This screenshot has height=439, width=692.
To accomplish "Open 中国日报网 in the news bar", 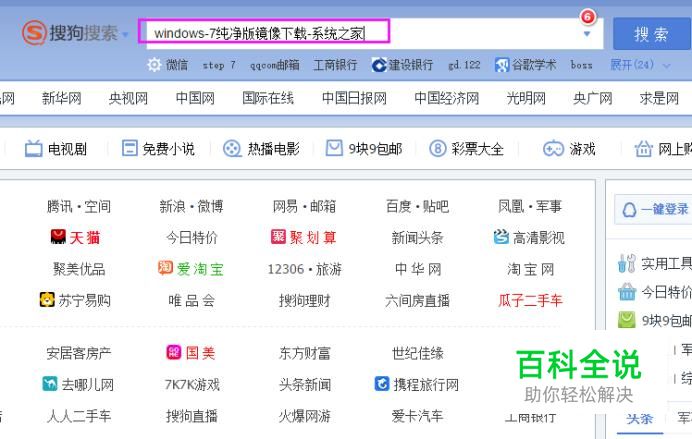I will 354,98.
